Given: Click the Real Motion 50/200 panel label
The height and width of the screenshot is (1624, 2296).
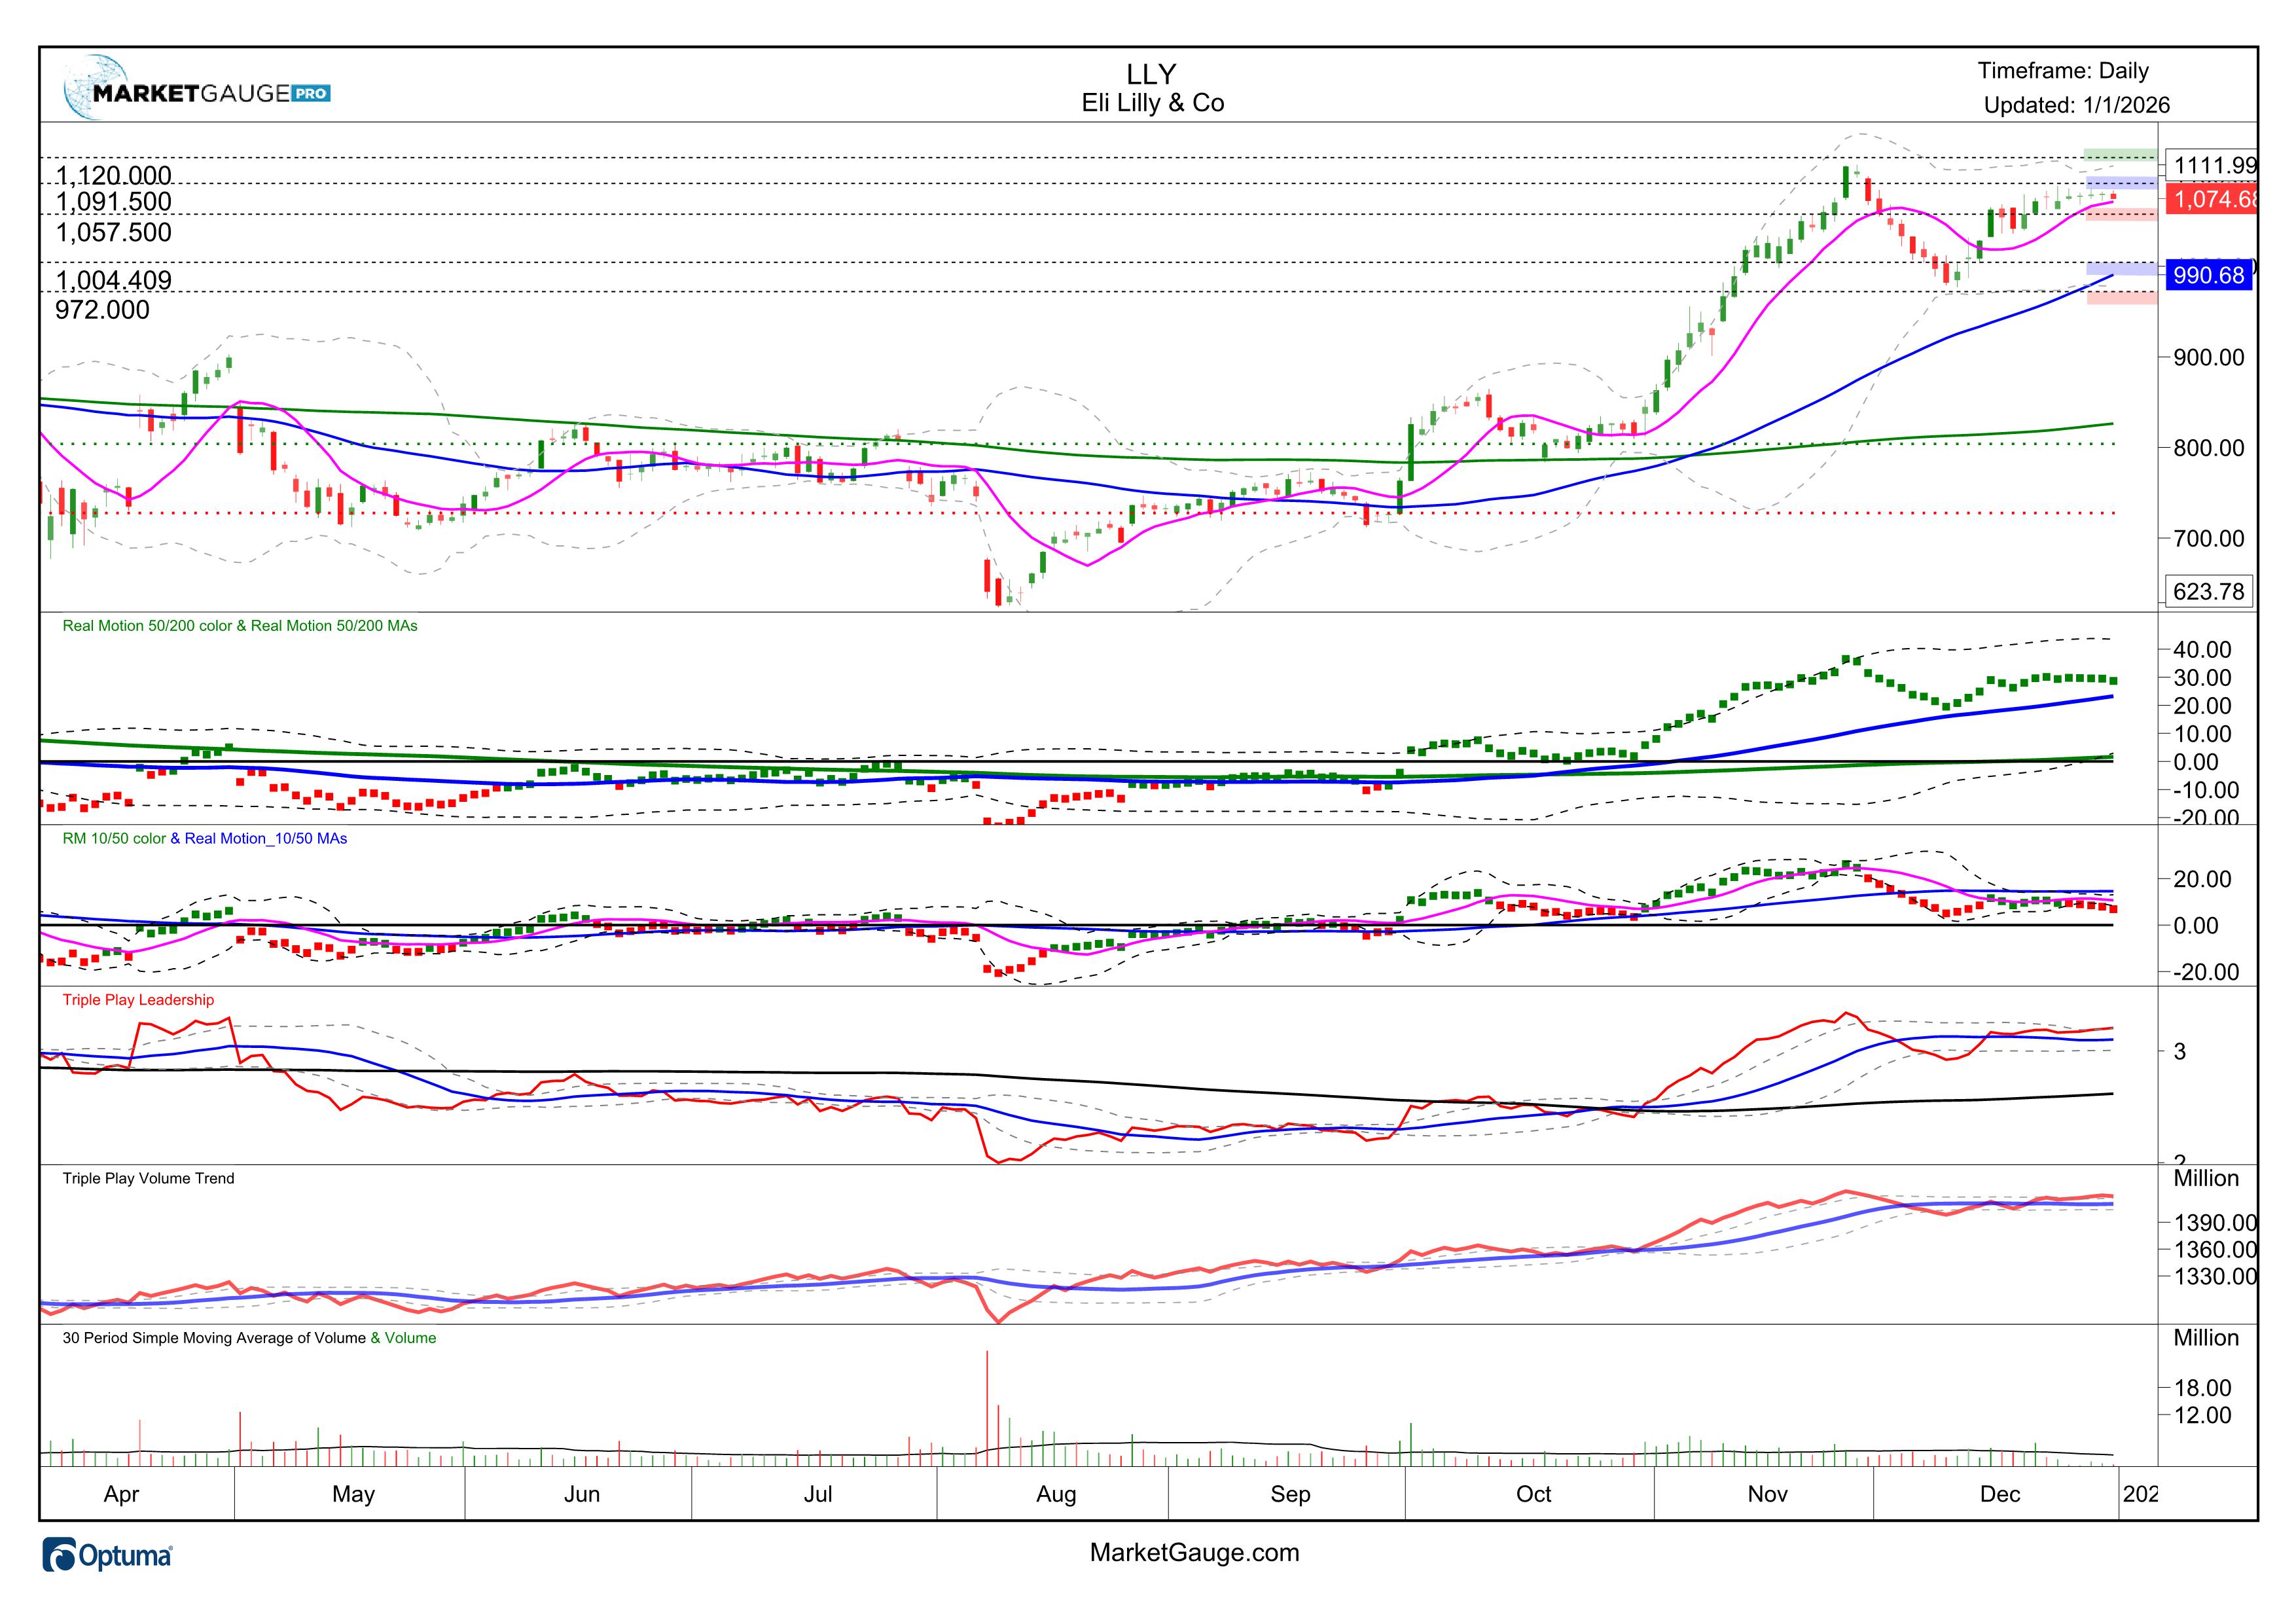Looking at the screenshot, I should (x=240, y=626).
